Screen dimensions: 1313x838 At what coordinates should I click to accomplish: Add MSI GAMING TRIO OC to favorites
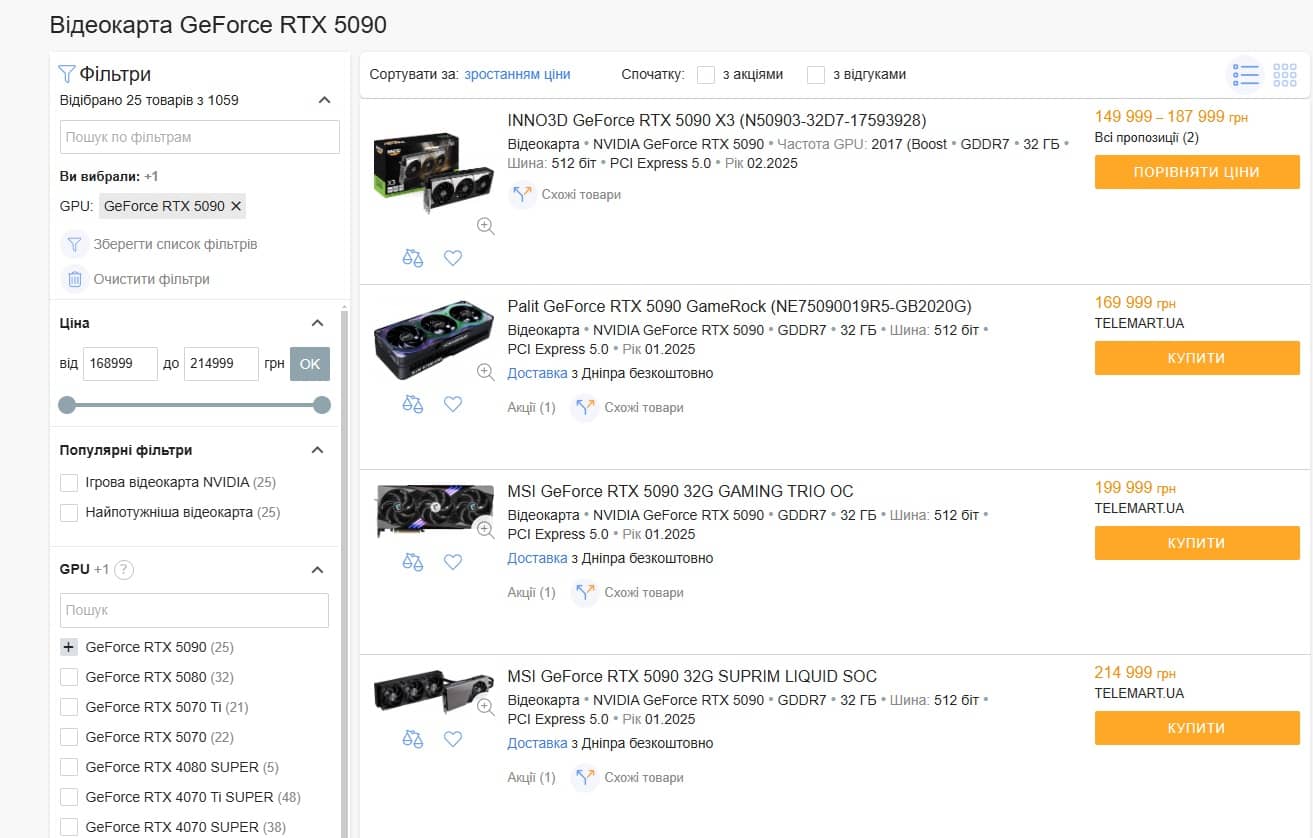coord(453,562)
